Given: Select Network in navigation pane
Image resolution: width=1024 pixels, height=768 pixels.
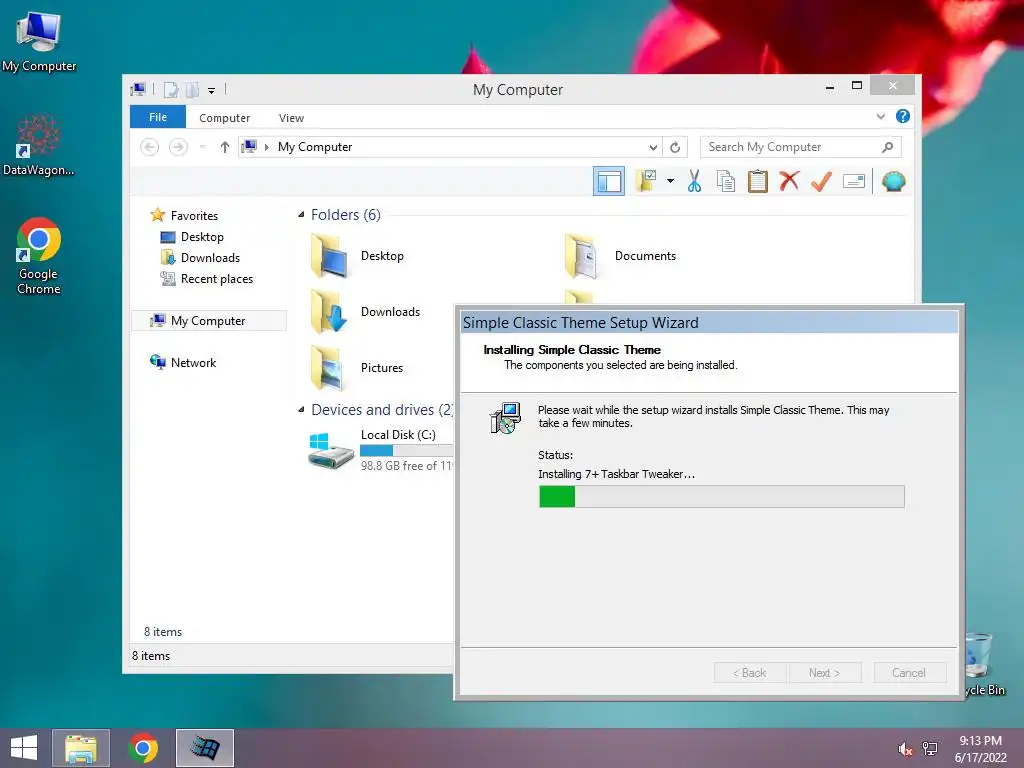Looking at the screenshot, I should coord(193,362).
